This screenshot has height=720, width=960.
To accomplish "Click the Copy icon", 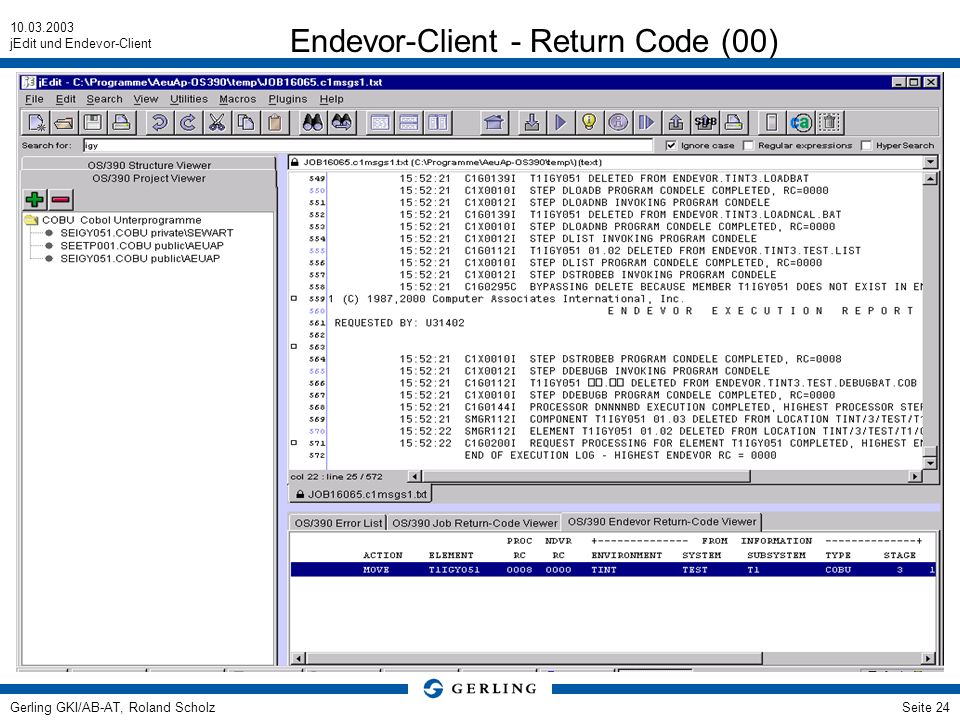I will 246,123.
